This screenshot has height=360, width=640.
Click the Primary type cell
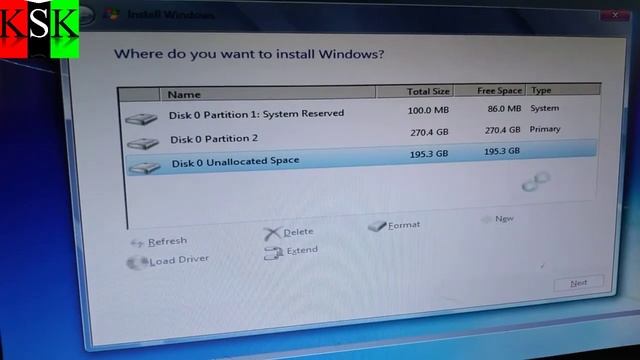coord(544,129)
